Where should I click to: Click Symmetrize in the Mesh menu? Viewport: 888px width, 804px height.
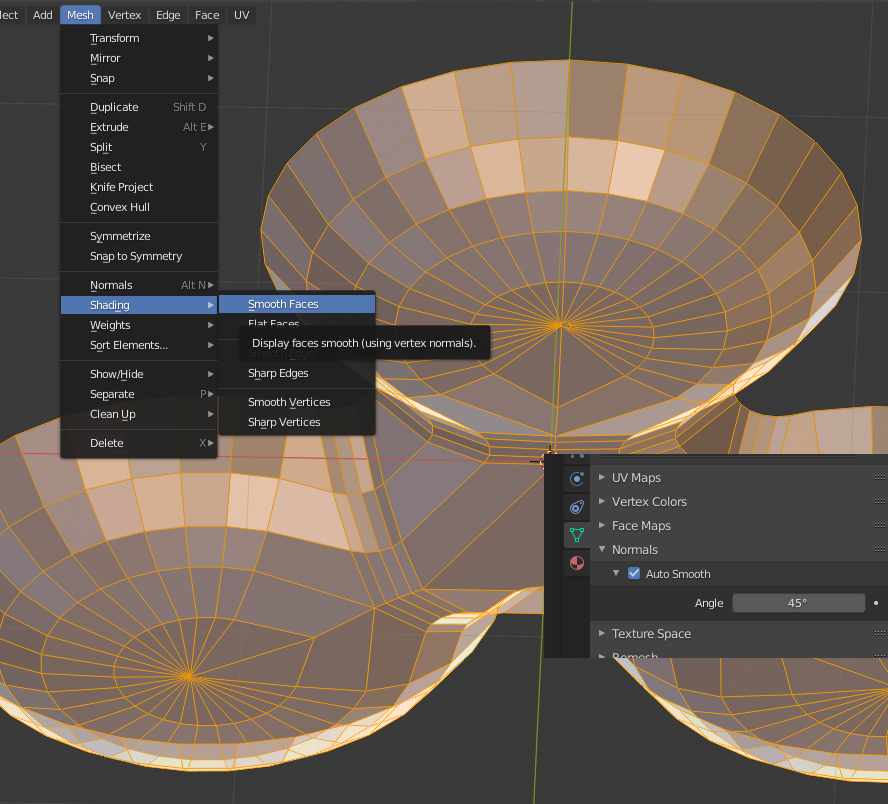coord(120,236)
